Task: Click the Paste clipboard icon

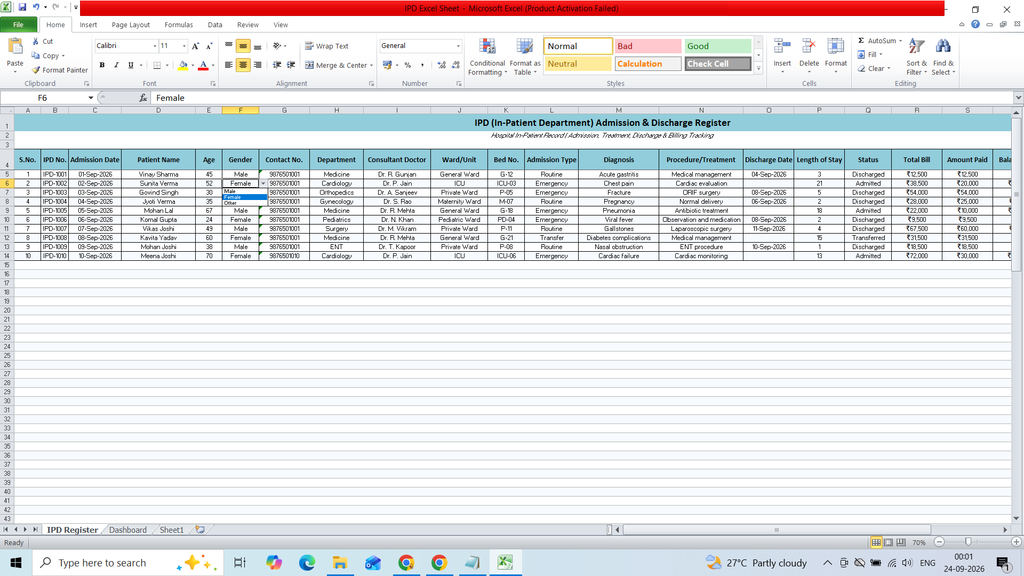Action: [x=14, y=47]
